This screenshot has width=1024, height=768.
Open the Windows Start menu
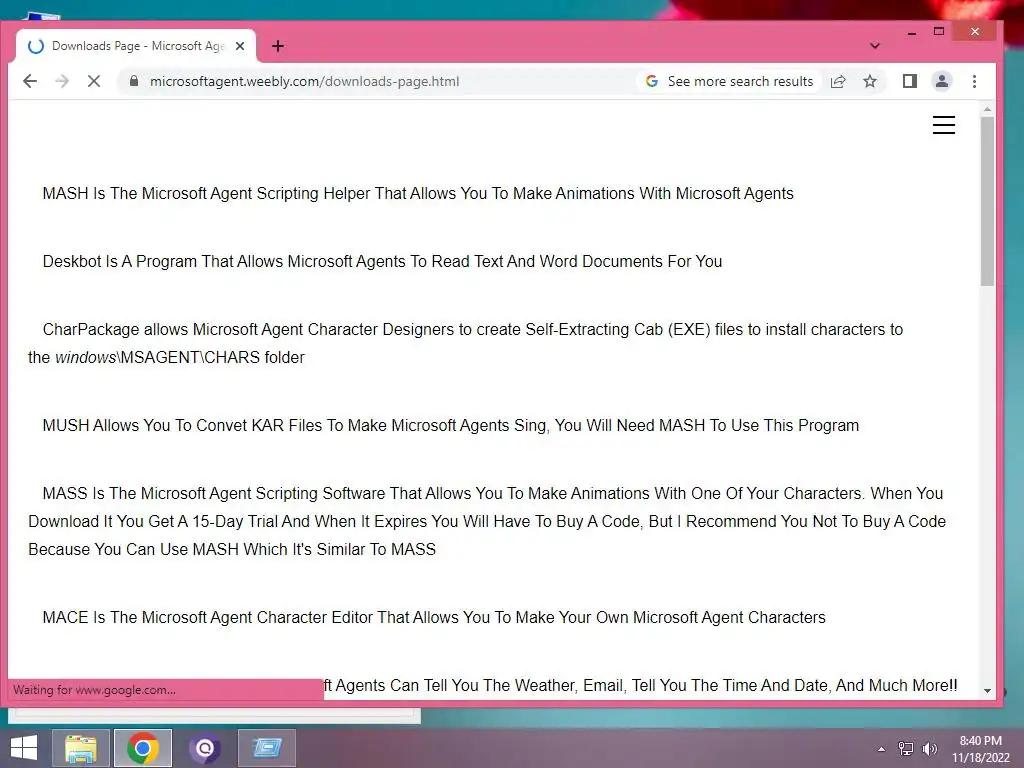24,748
